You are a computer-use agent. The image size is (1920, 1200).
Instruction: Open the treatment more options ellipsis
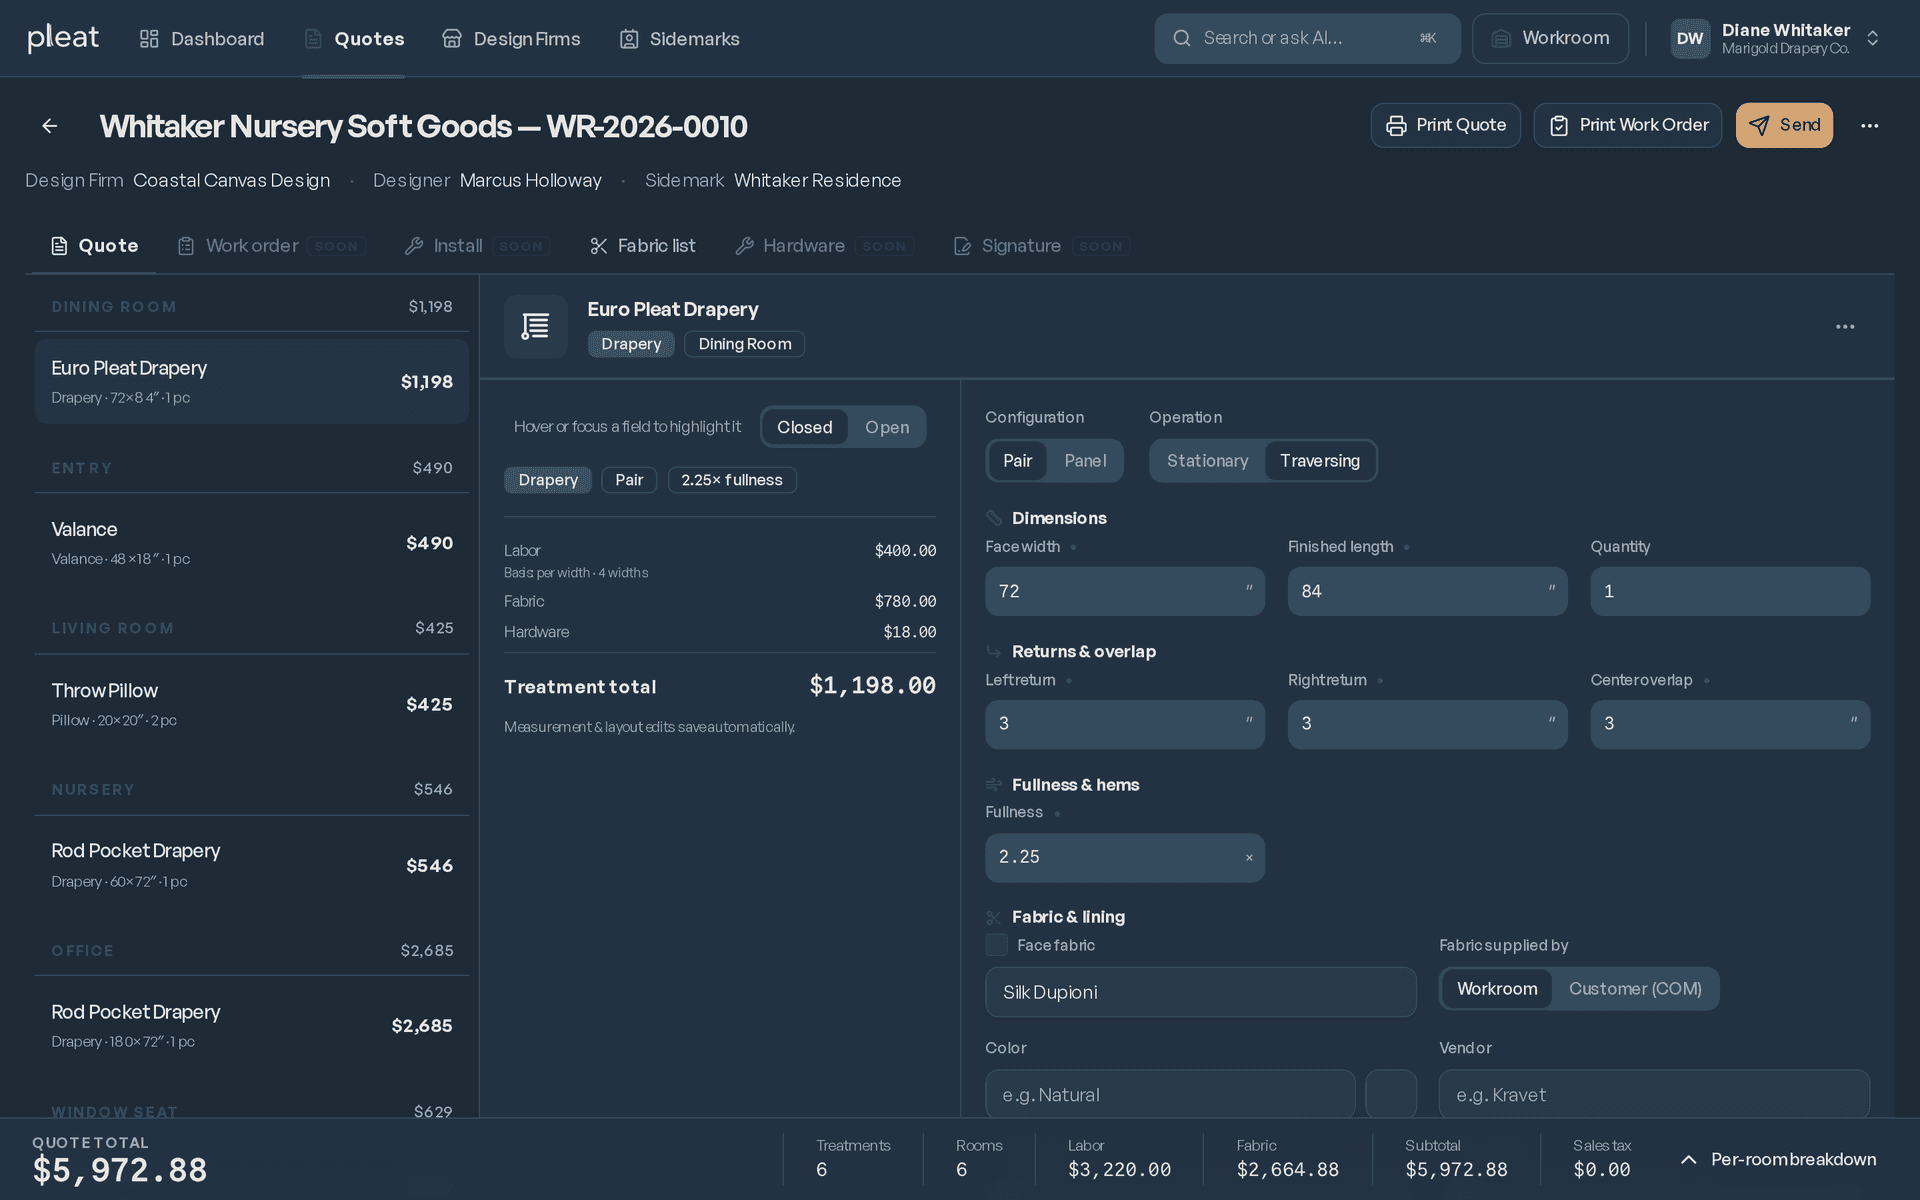1845,327
